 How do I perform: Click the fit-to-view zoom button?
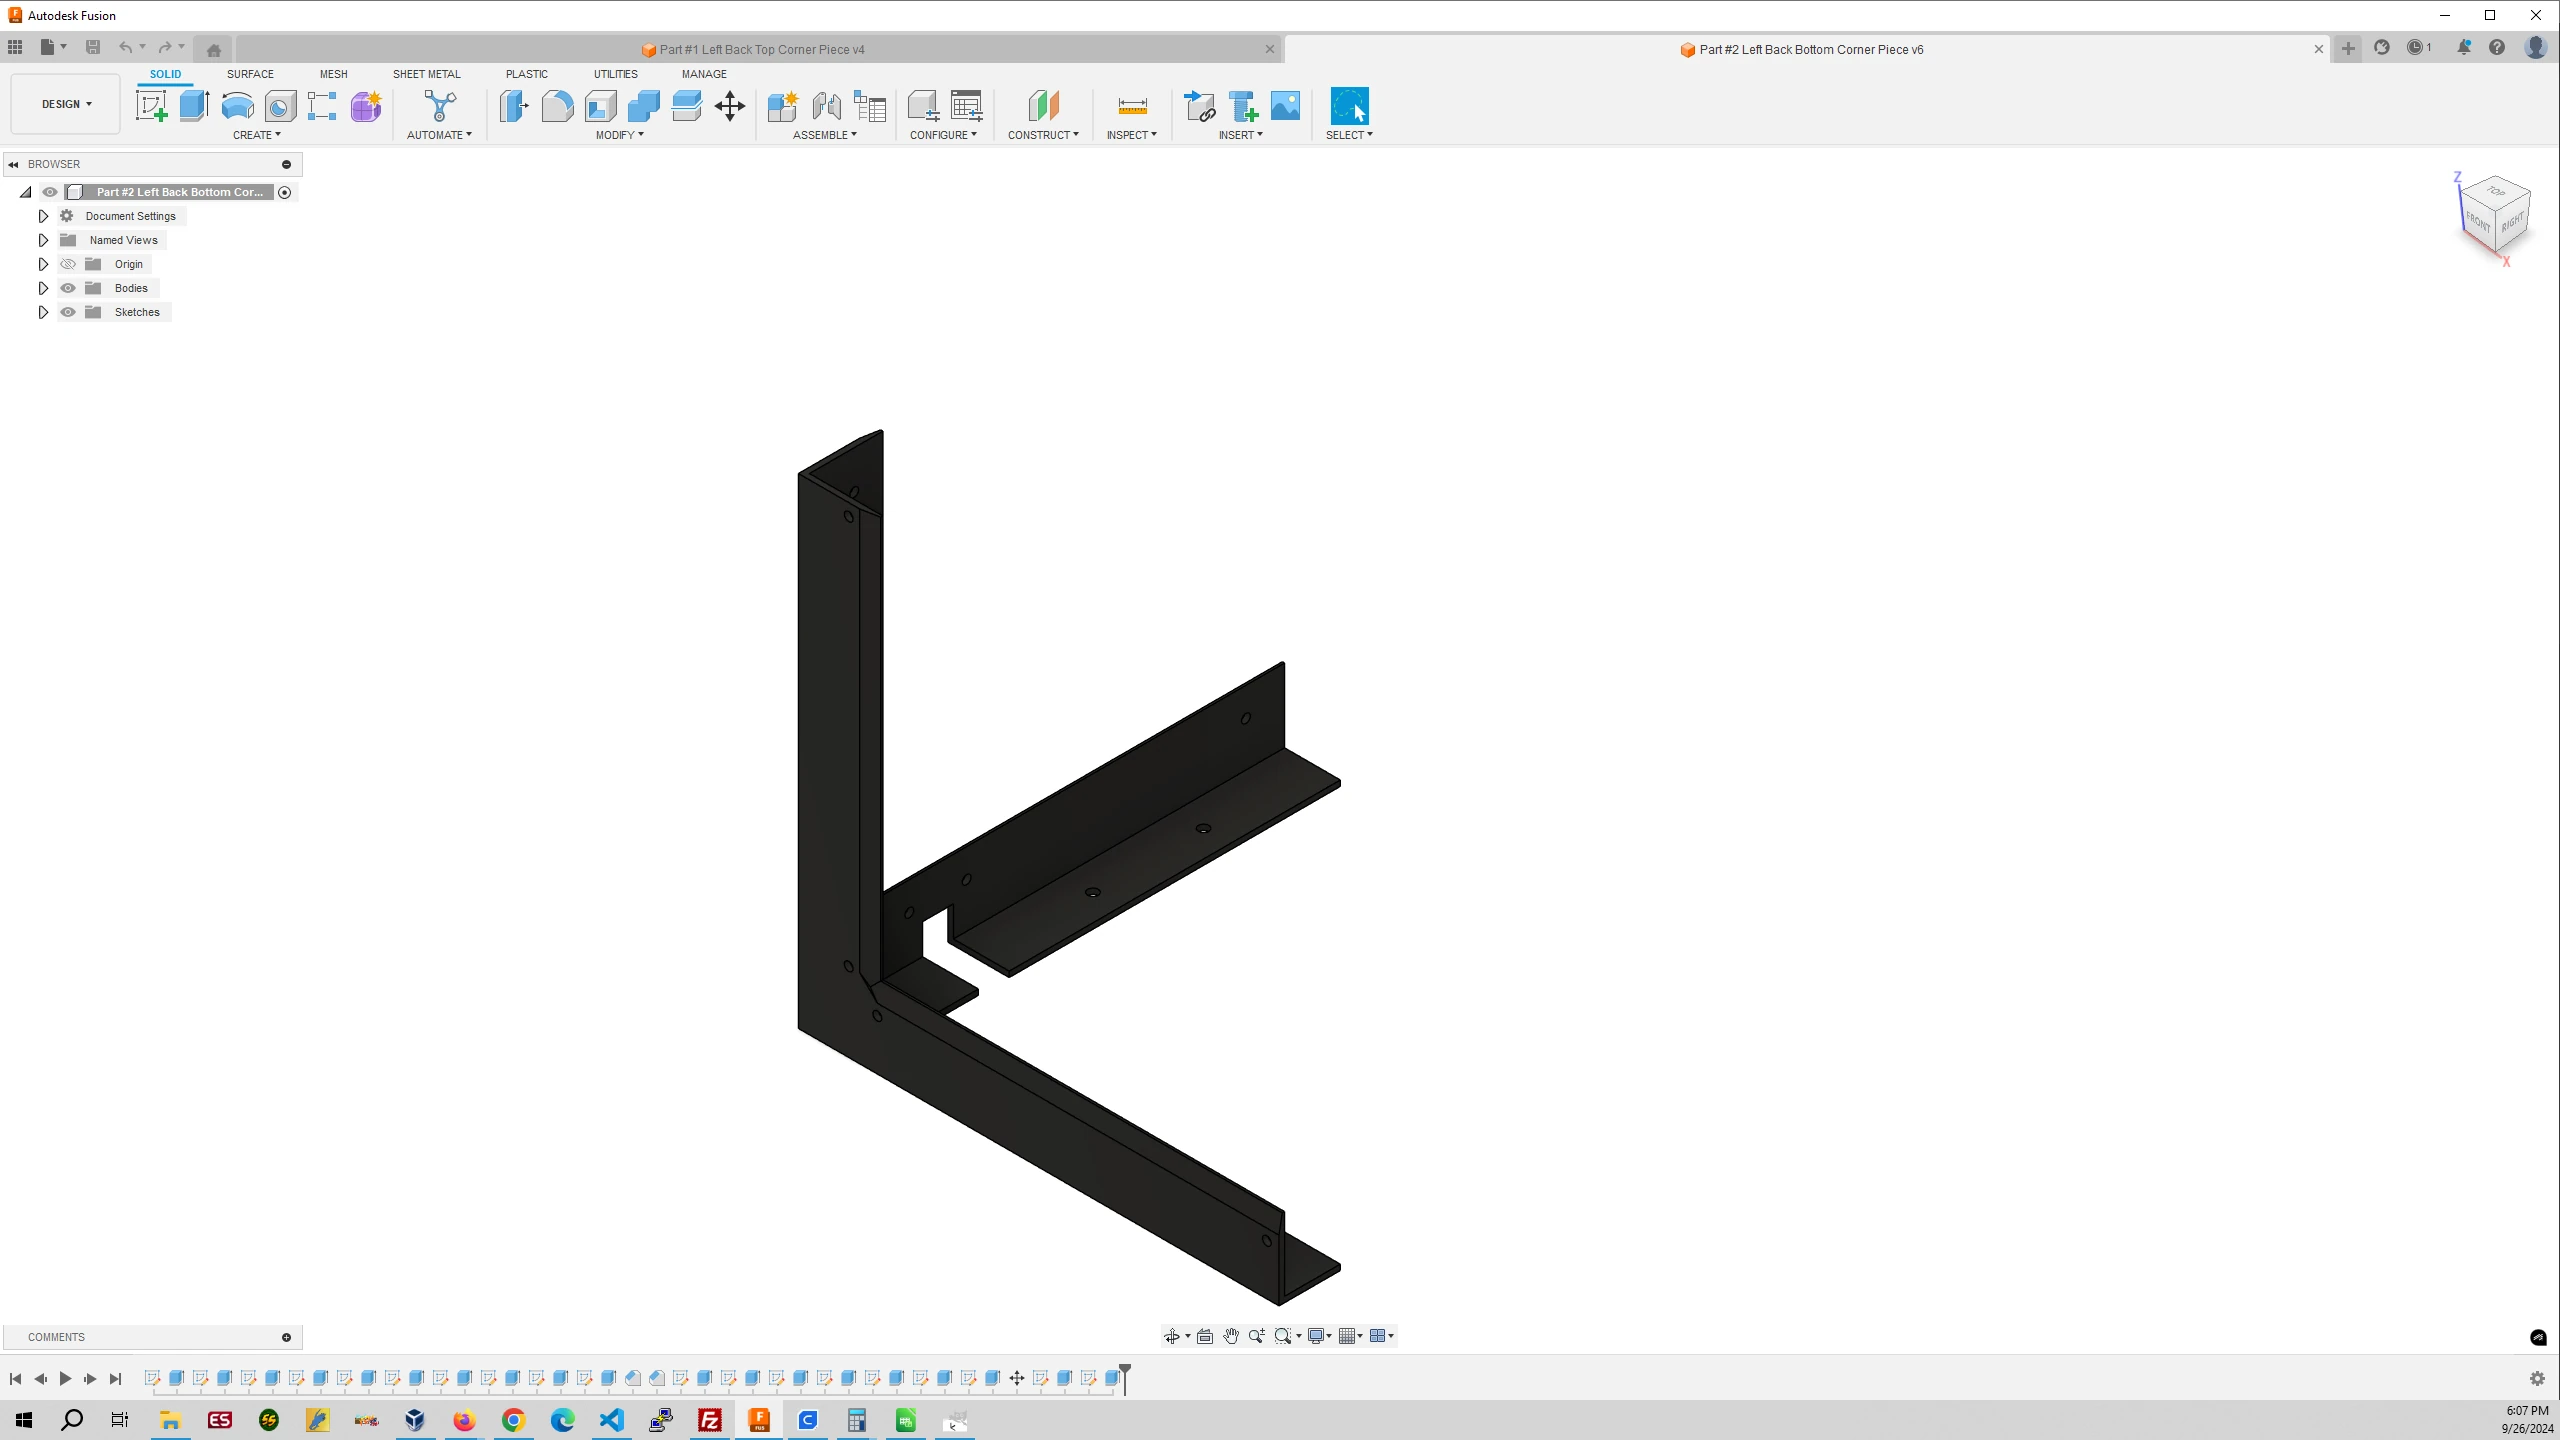(x=1285, y=1336)
